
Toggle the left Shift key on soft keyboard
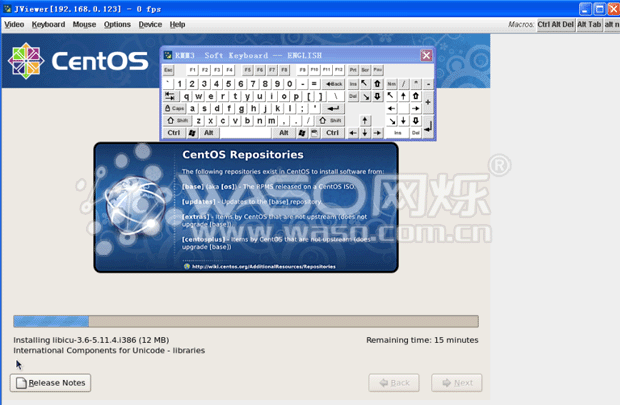click(178, 120)
